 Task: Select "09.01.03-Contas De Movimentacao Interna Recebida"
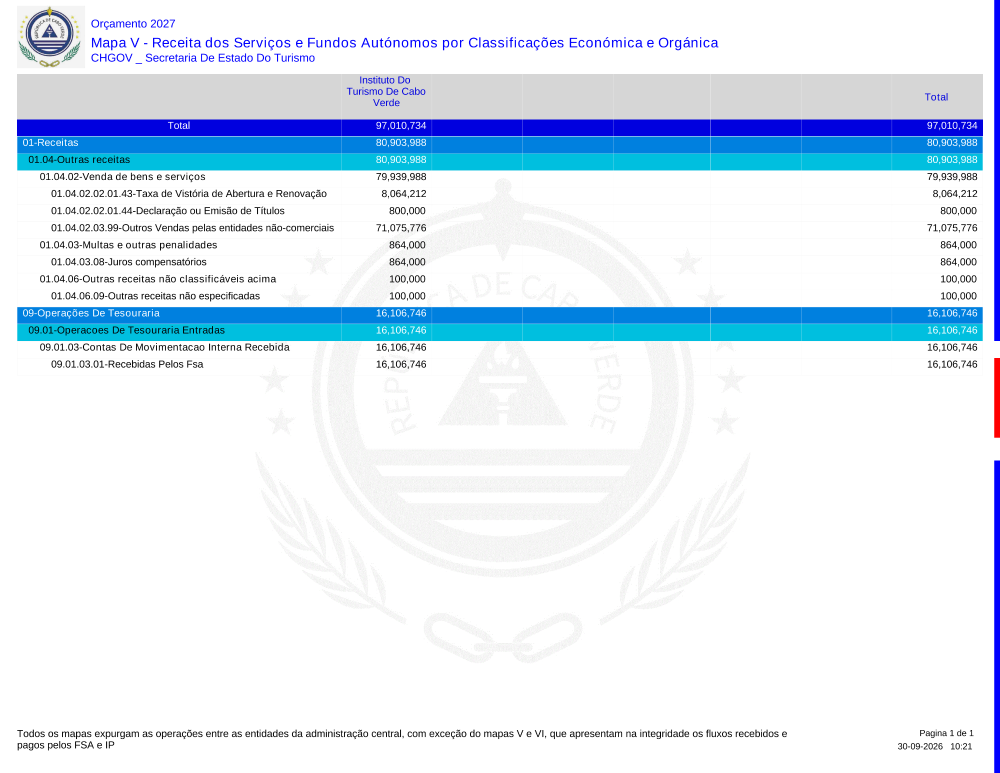point(165,348)
